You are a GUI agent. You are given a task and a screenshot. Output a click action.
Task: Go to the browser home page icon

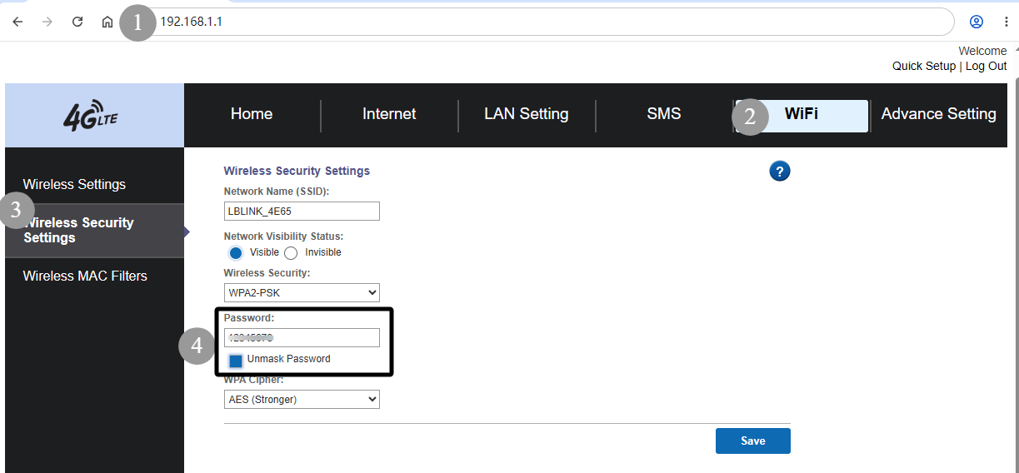point(107,21)
